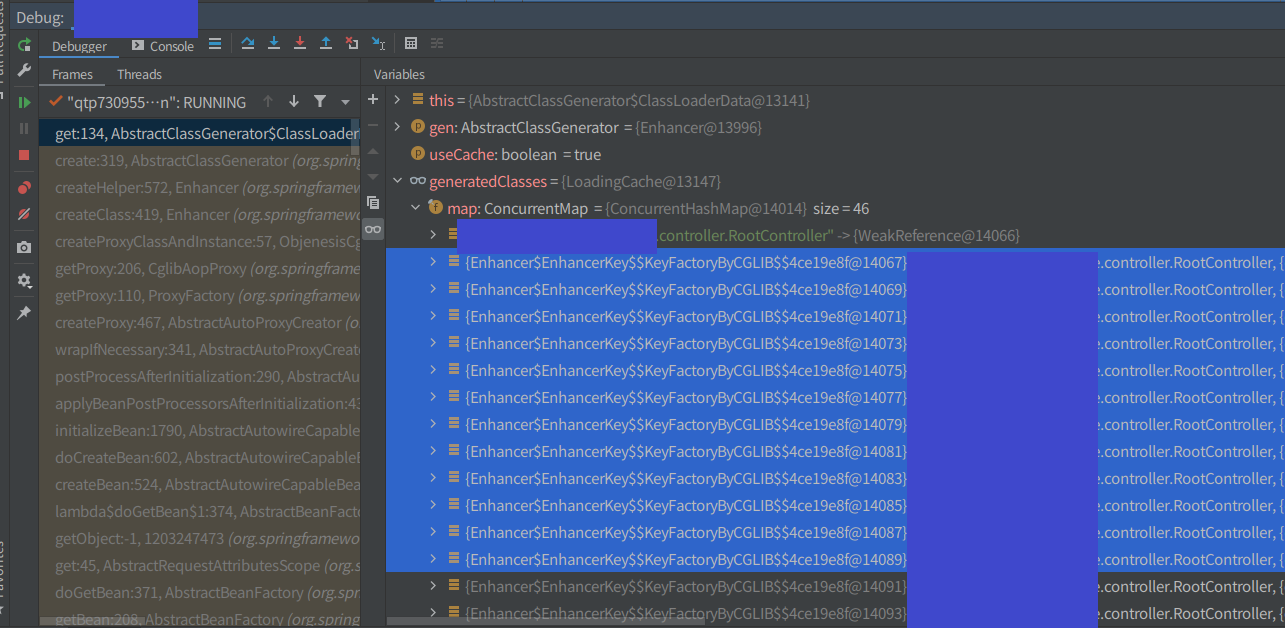Screen dimensions: 1285x628
Task: Select the initializeBean:1790 frame
Action: pyautogui.click(x=199, y=431)
